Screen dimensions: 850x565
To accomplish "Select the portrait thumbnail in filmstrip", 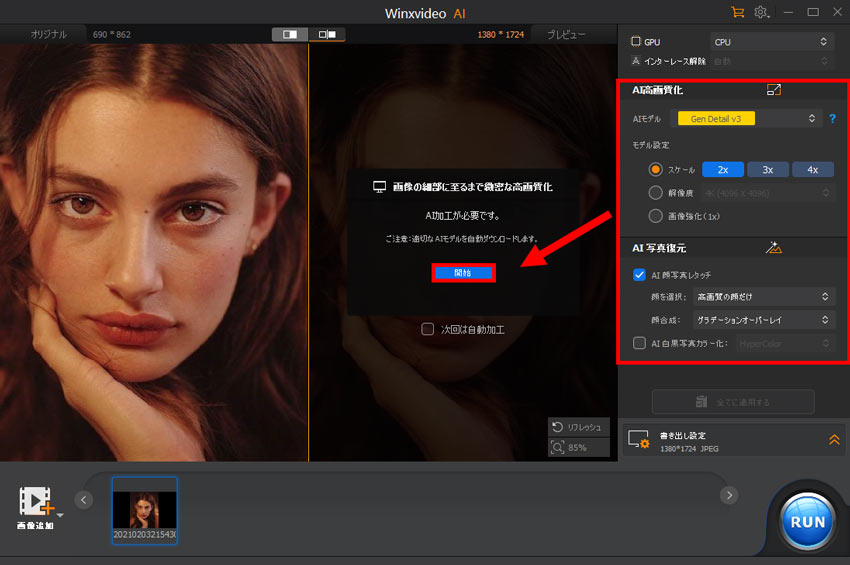I will click(145, 510).
